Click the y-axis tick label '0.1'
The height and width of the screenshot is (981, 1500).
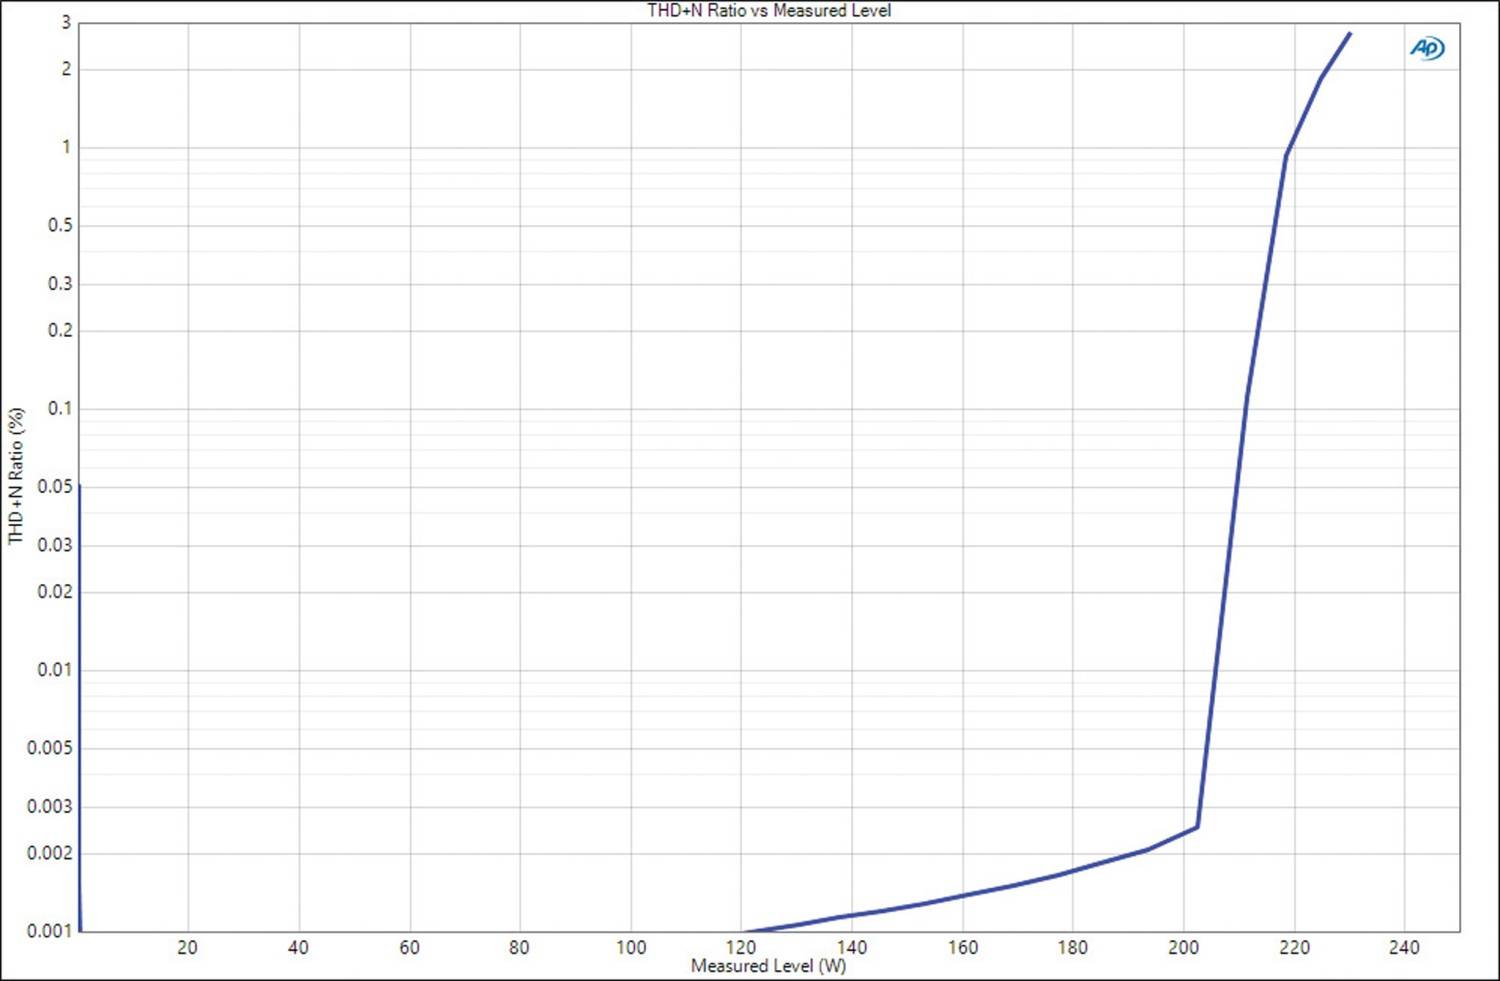pyautogui.click(x=60, y=408)
